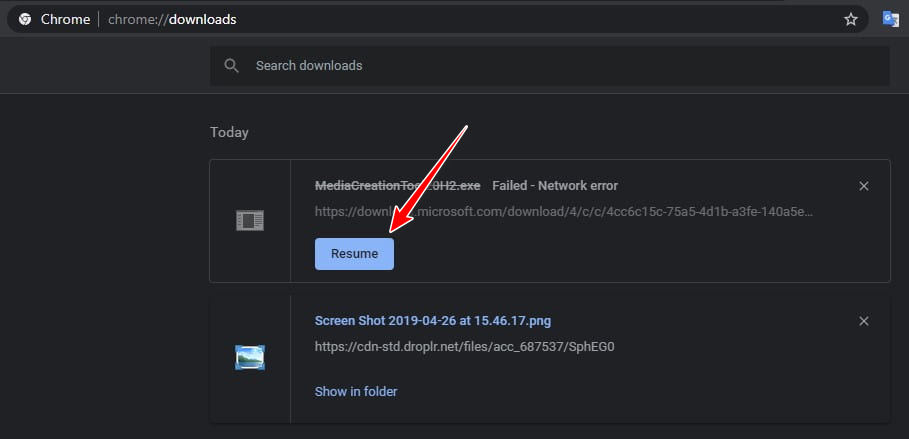Click the "Today" date heading
Viewport: 909px width, 439px height.
[229, 132]
